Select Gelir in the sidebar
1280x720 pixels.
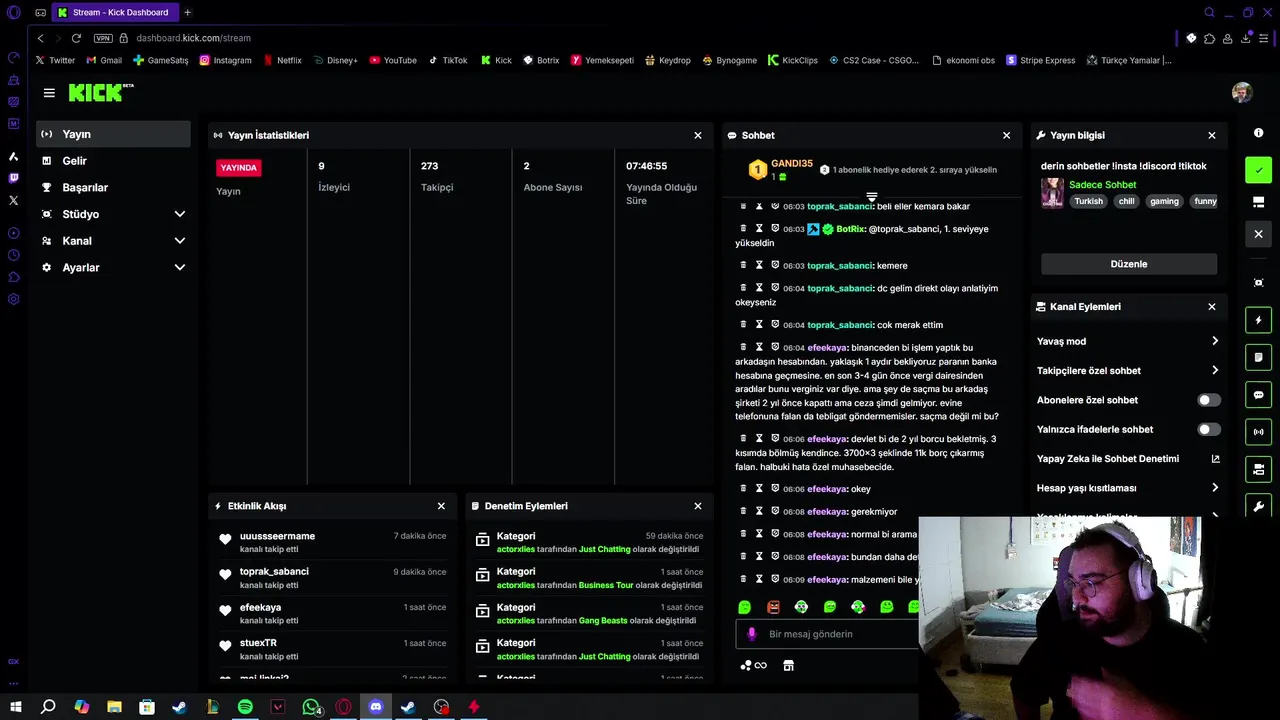pyautogui.click(x=114, y=161)
